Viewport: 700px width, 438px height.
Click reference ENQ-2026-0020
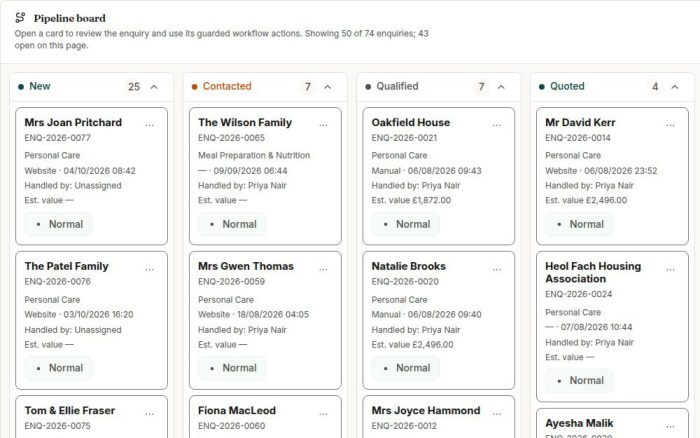pos(405,282)
